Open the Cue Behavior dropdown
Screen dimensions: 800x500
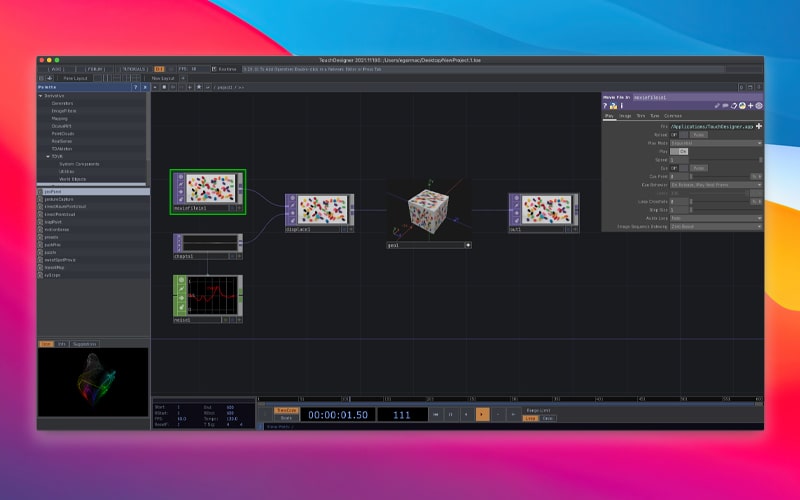coord(716,184)
